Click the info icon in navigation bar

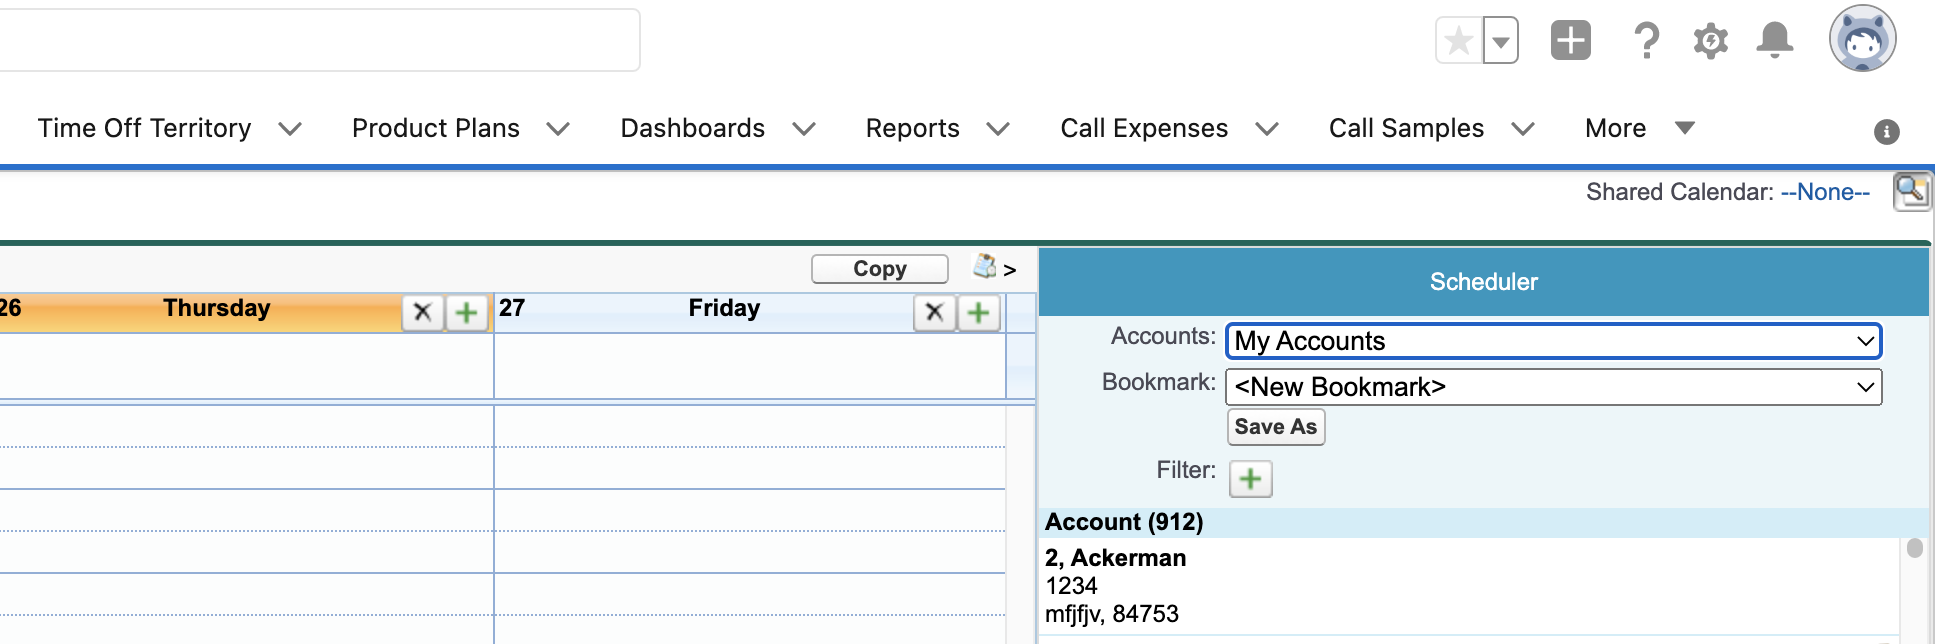point(1886,132)
